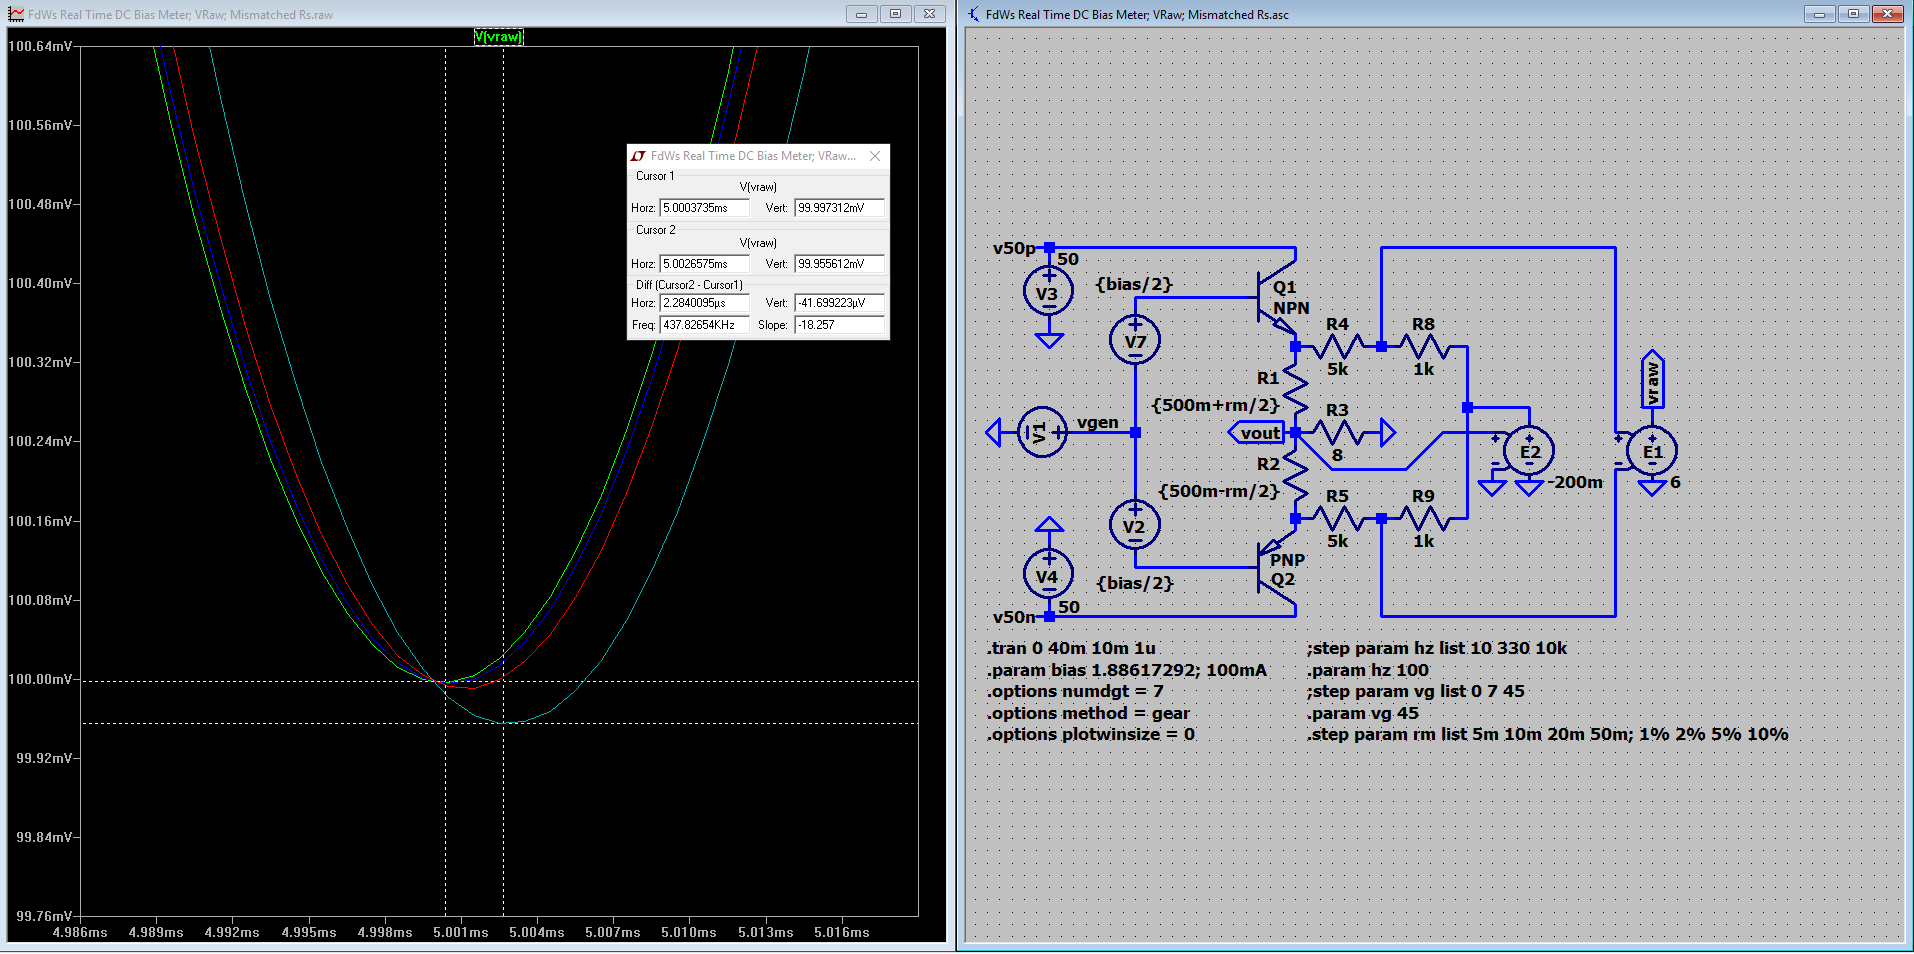Image resolution: width=1914 pixels, height=954 pixels.
Task: Click Diff Vert value field
Action: 839,303
